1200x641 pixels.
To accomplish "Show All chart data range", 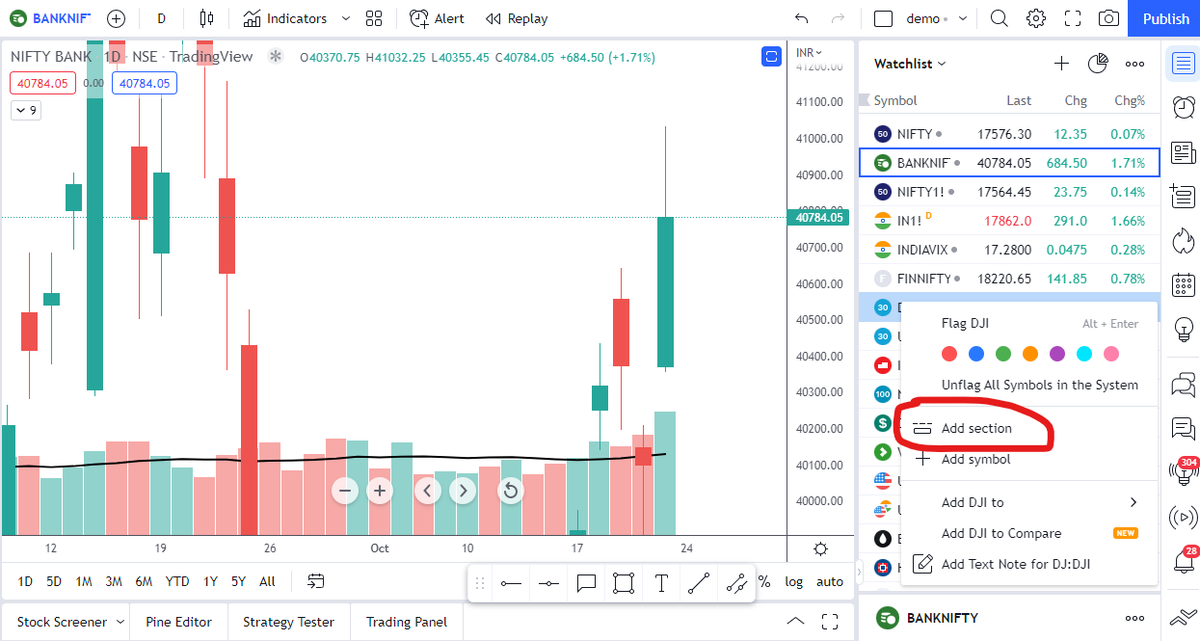I will (267, 581).
